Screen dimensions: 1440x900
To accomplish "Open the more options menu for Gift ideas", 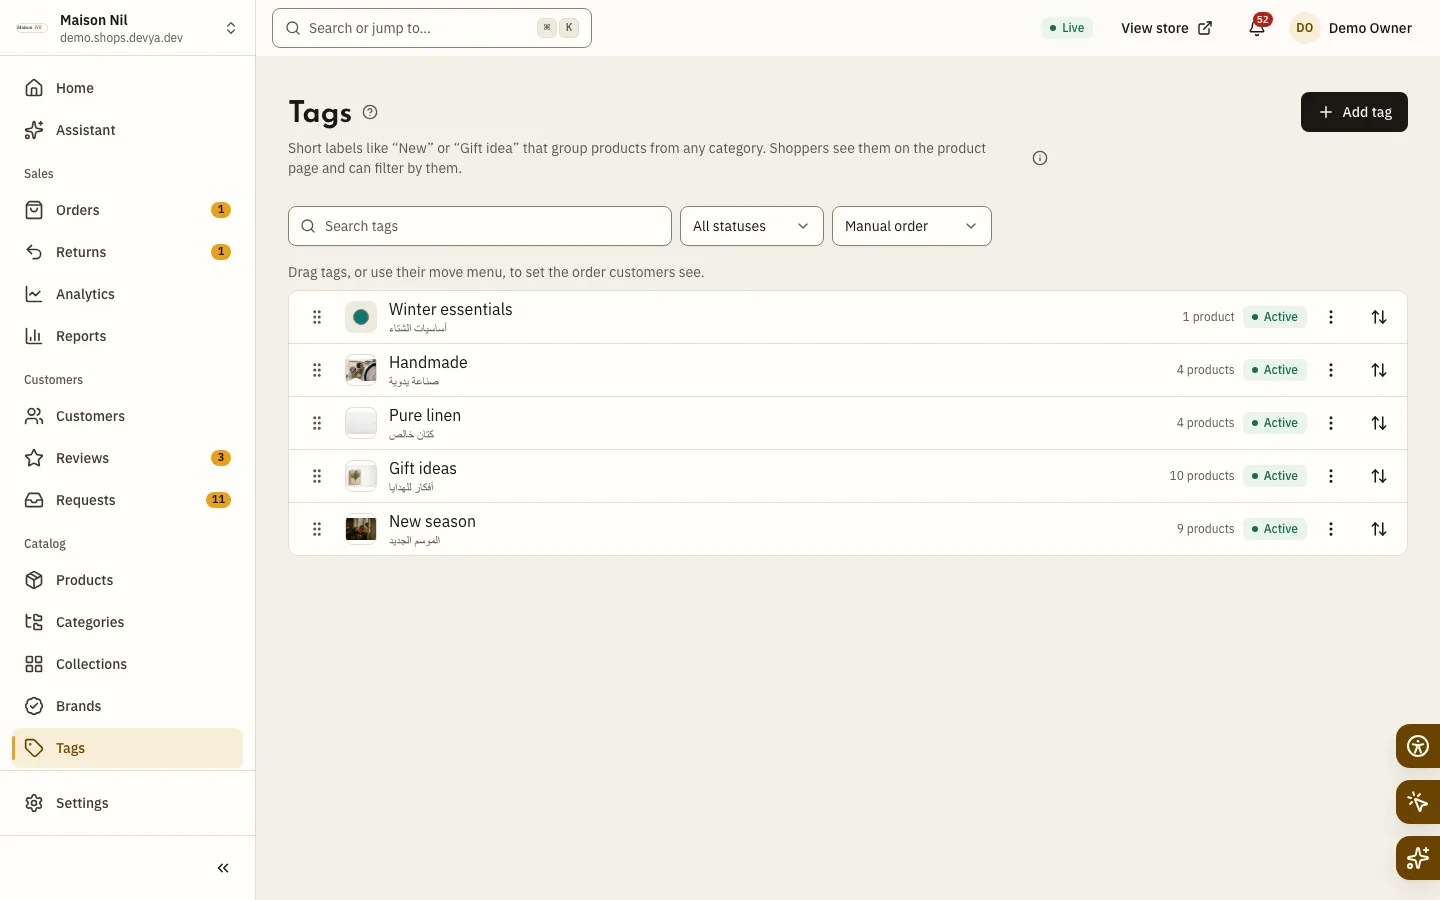I will point(1331,476).
